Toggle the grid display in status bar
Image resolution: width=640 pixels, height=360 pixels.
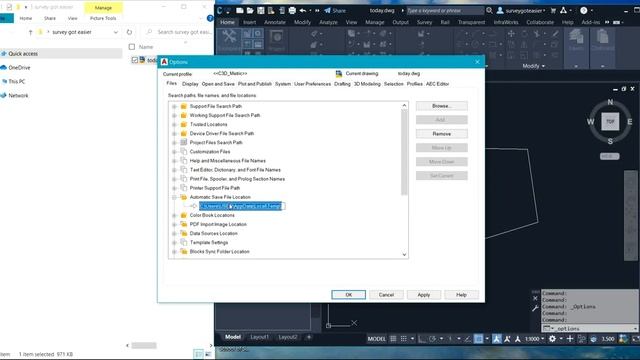point(393,339)
